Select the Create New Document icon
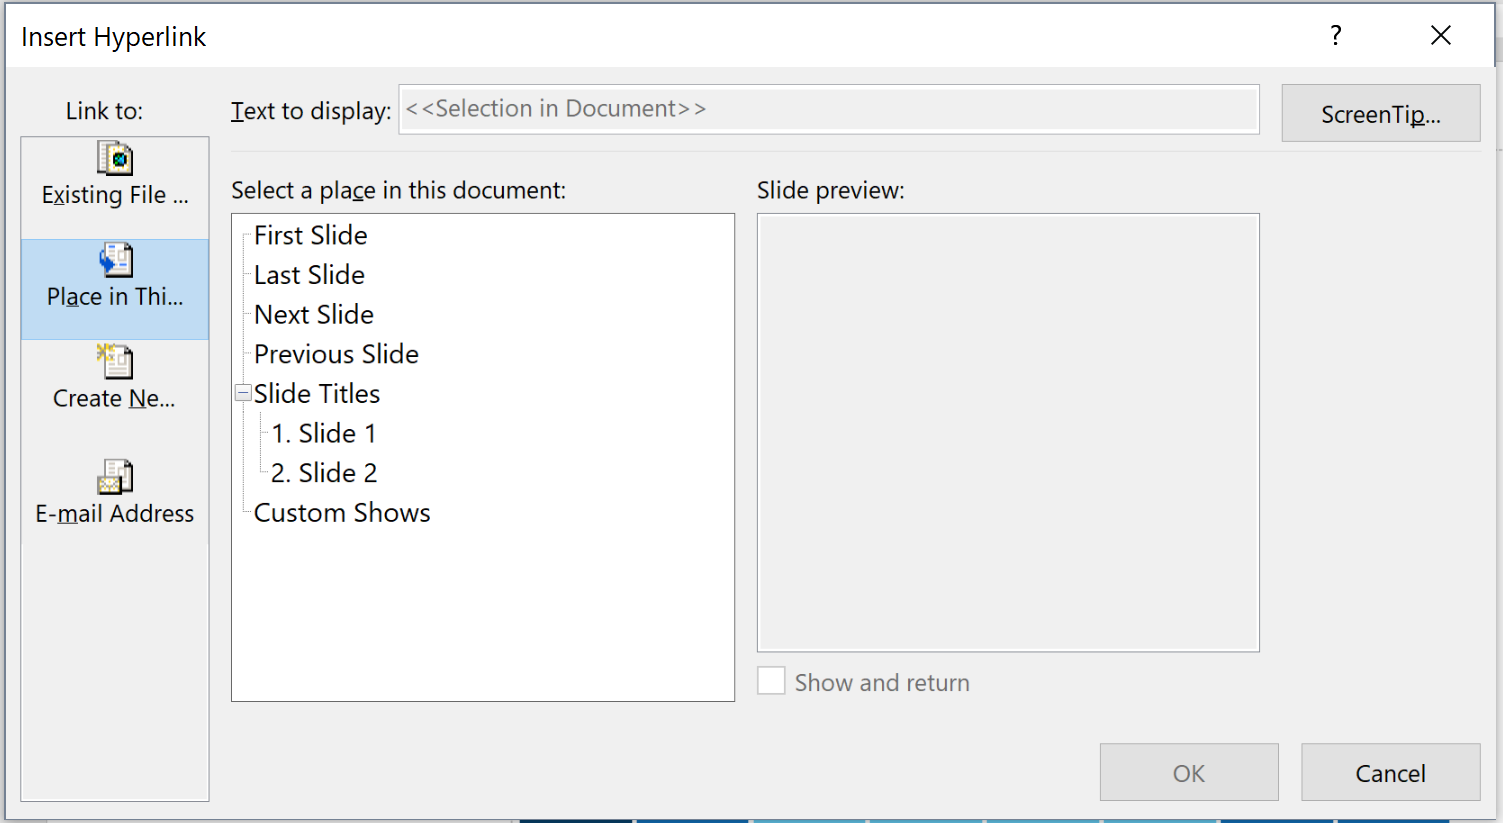Image resolution: width=1503 pixels, height=823 pixels. 115,361
